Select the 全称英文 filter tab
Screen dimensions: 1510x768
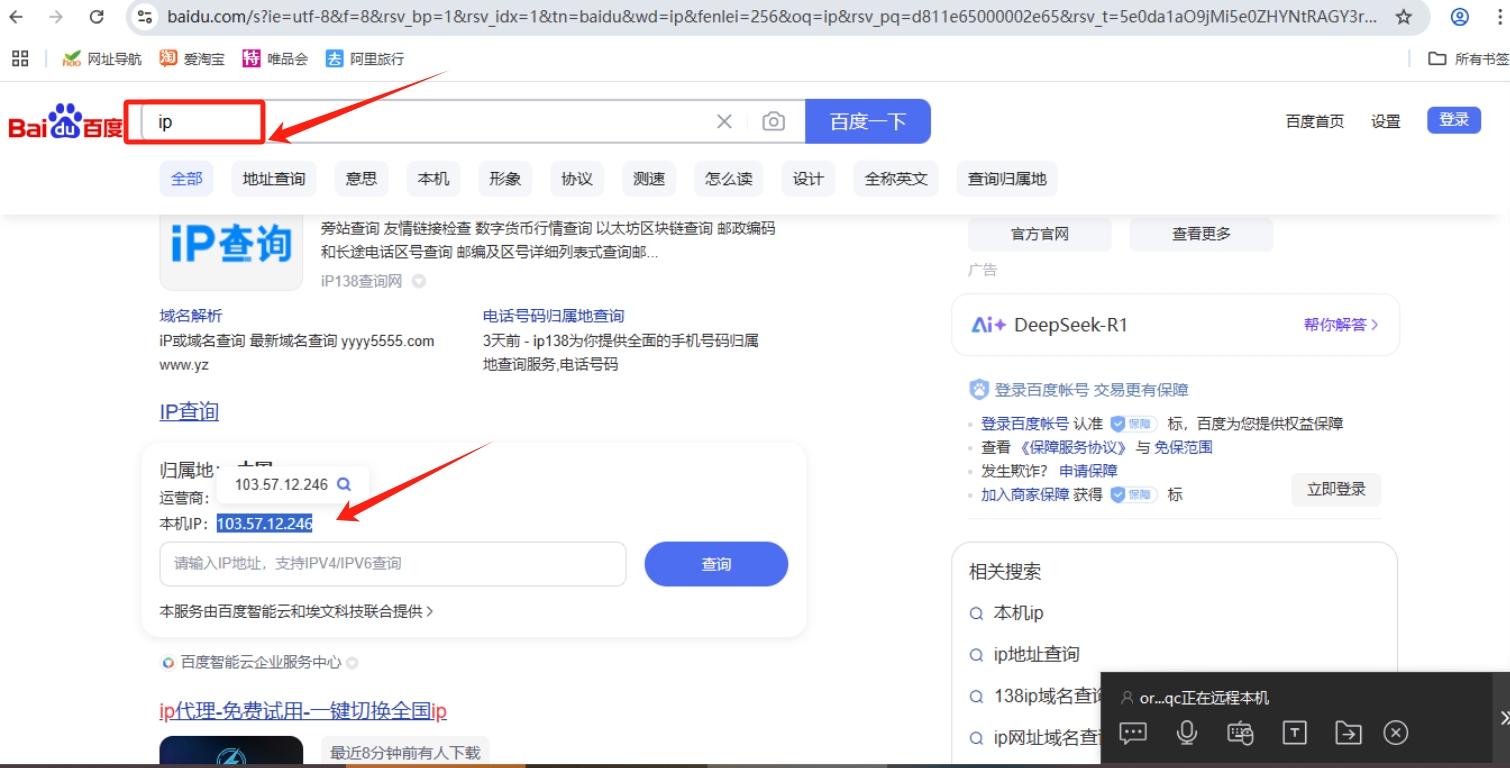pos(896,179)
